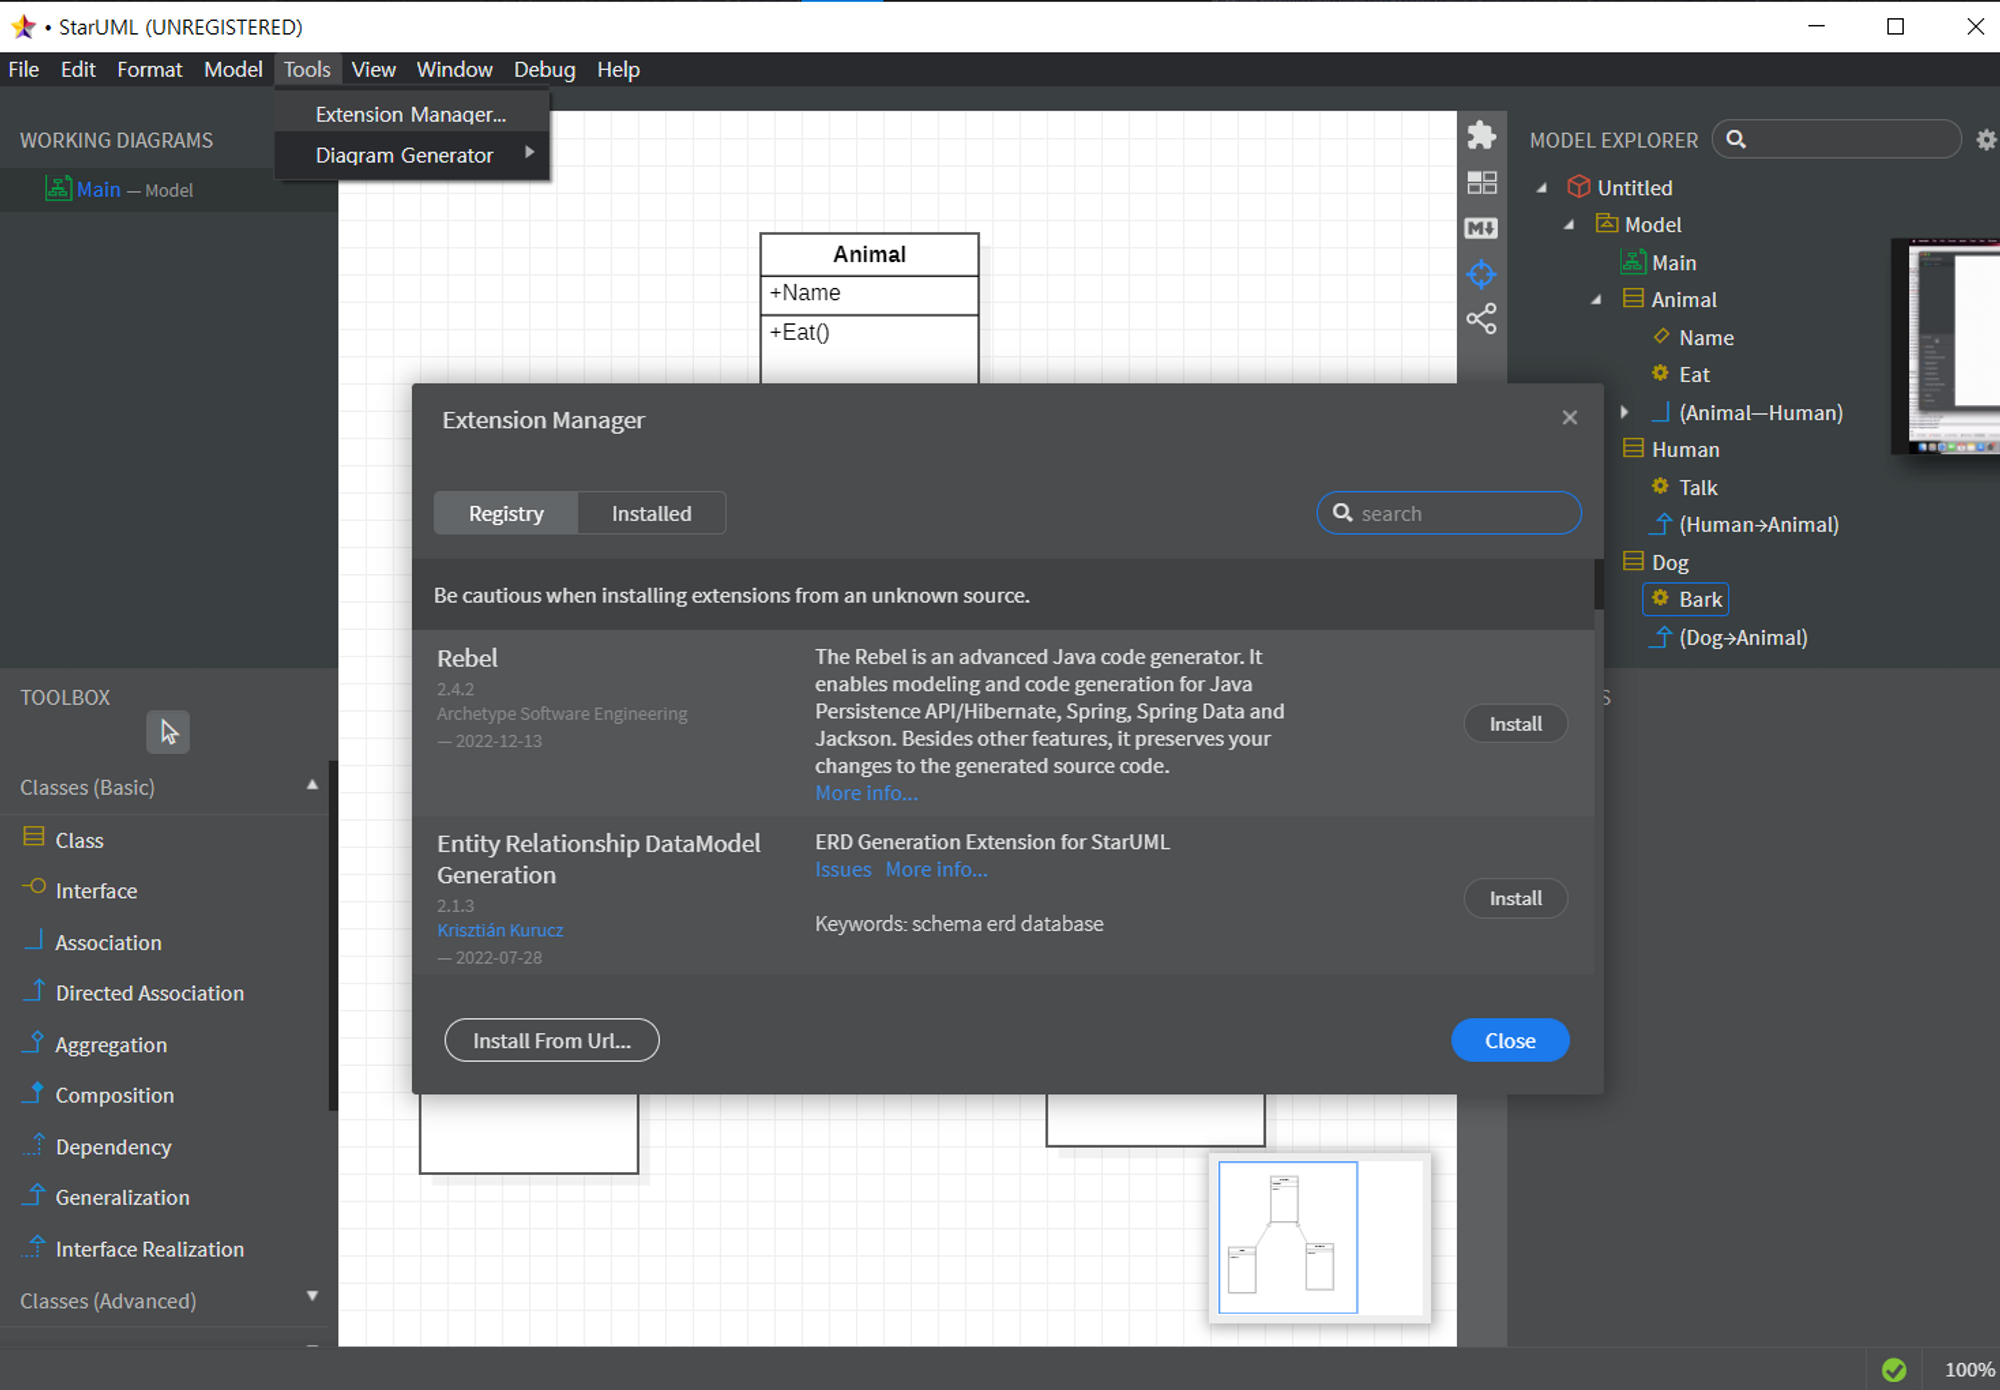This screenshot has width=2000, height=1390.
Task: Collapse the Classes (Basic) section
Action: coord(312,786)
